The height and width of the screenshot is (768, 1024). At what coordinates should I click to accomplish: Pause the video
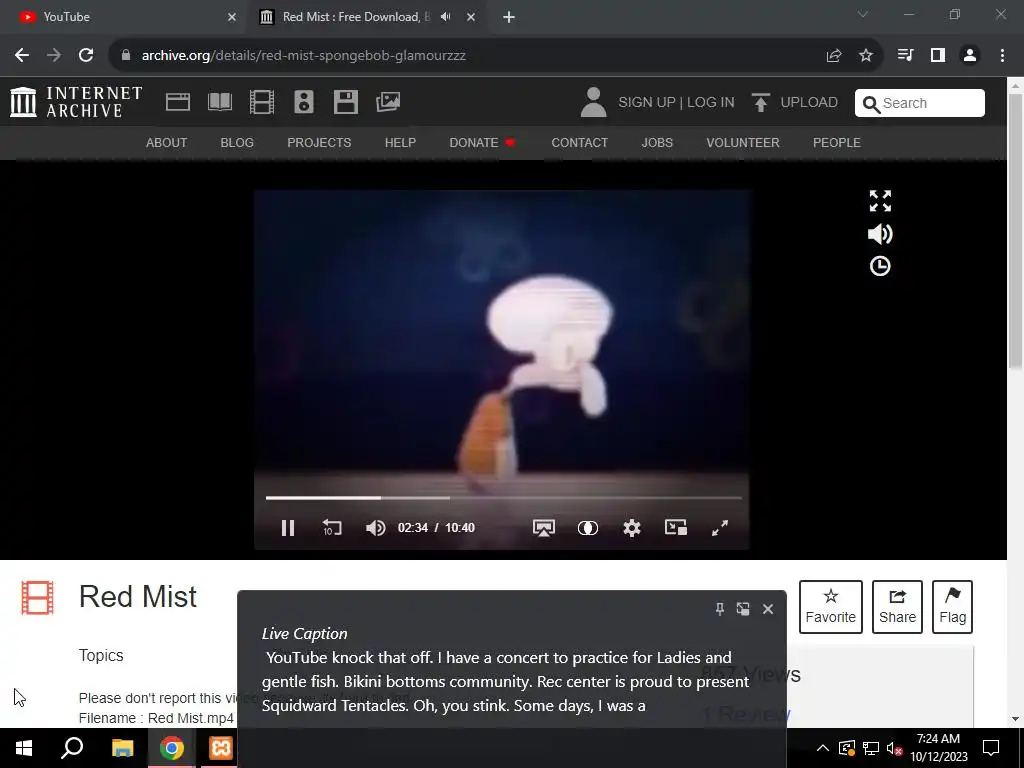287,528
